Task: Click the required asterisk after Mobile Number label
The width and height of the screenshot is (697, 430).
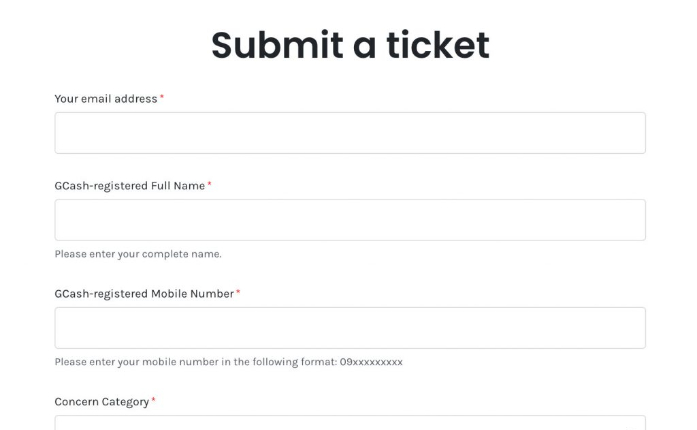Action: point(238,293)
